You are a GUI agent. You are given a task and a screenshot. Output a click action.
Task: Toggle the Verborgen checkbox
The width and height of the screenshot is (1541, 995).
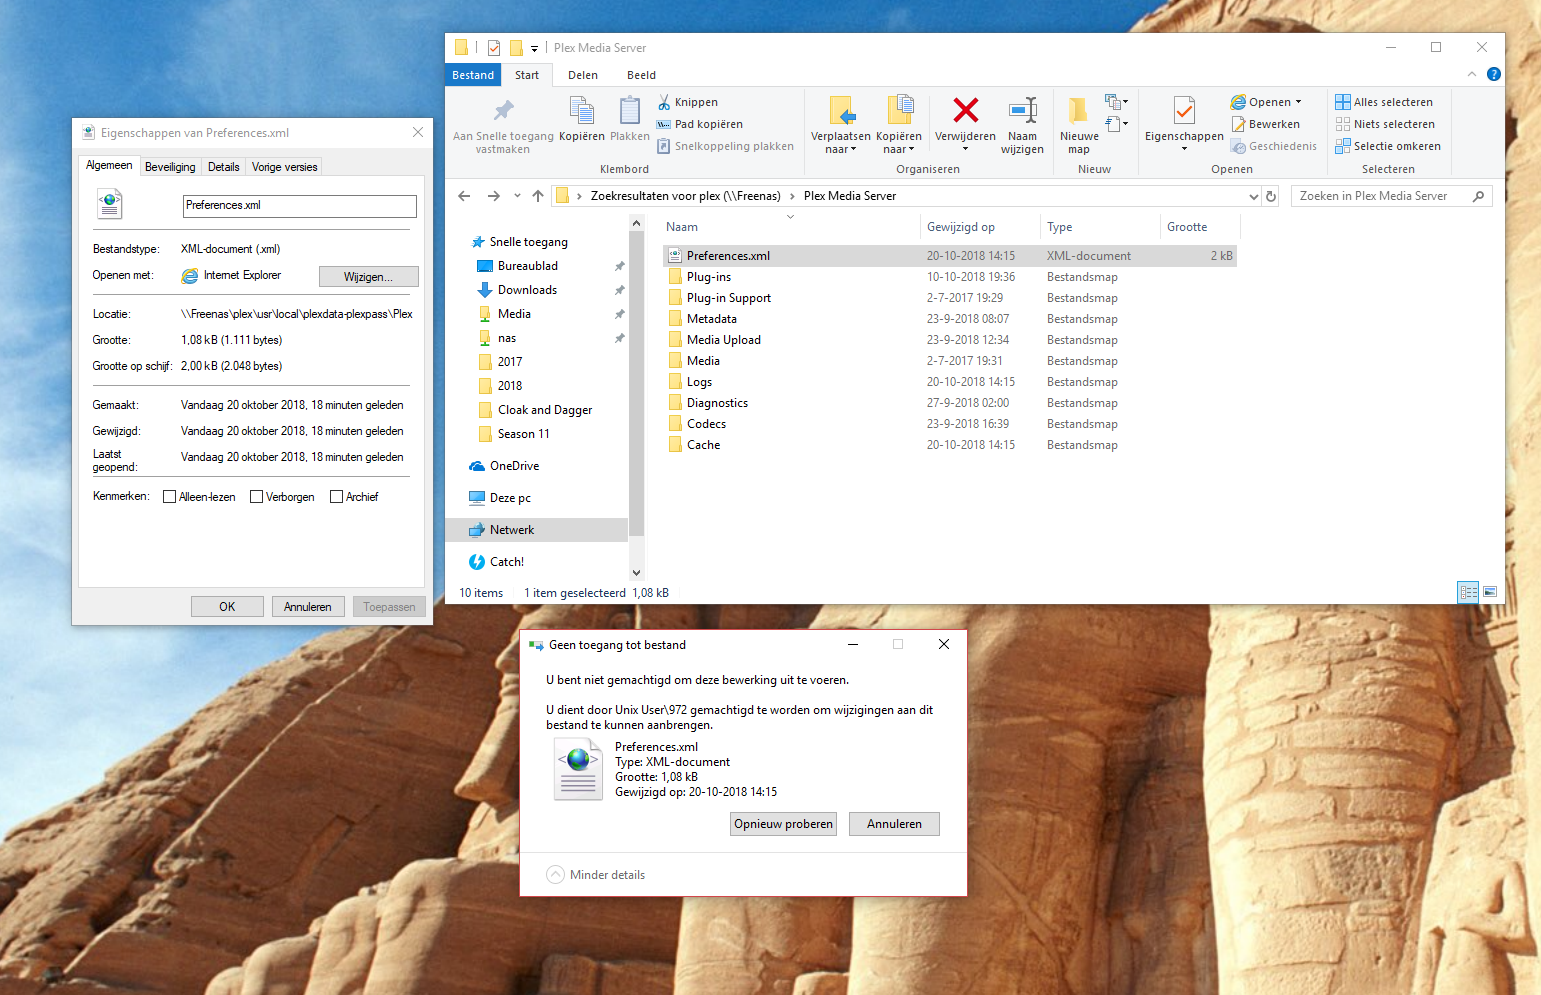pyautogui.click(x=256, y=497)
